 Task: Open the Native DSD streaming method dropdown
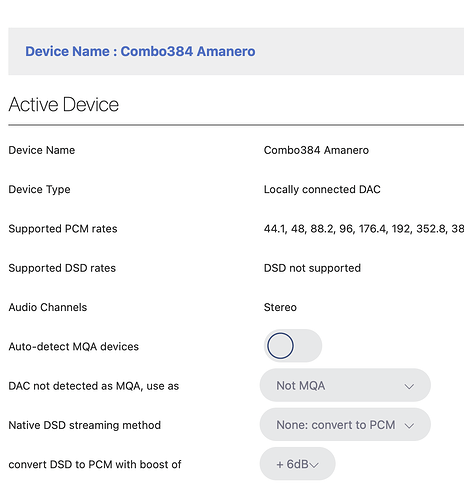click(x=345, y=425)
